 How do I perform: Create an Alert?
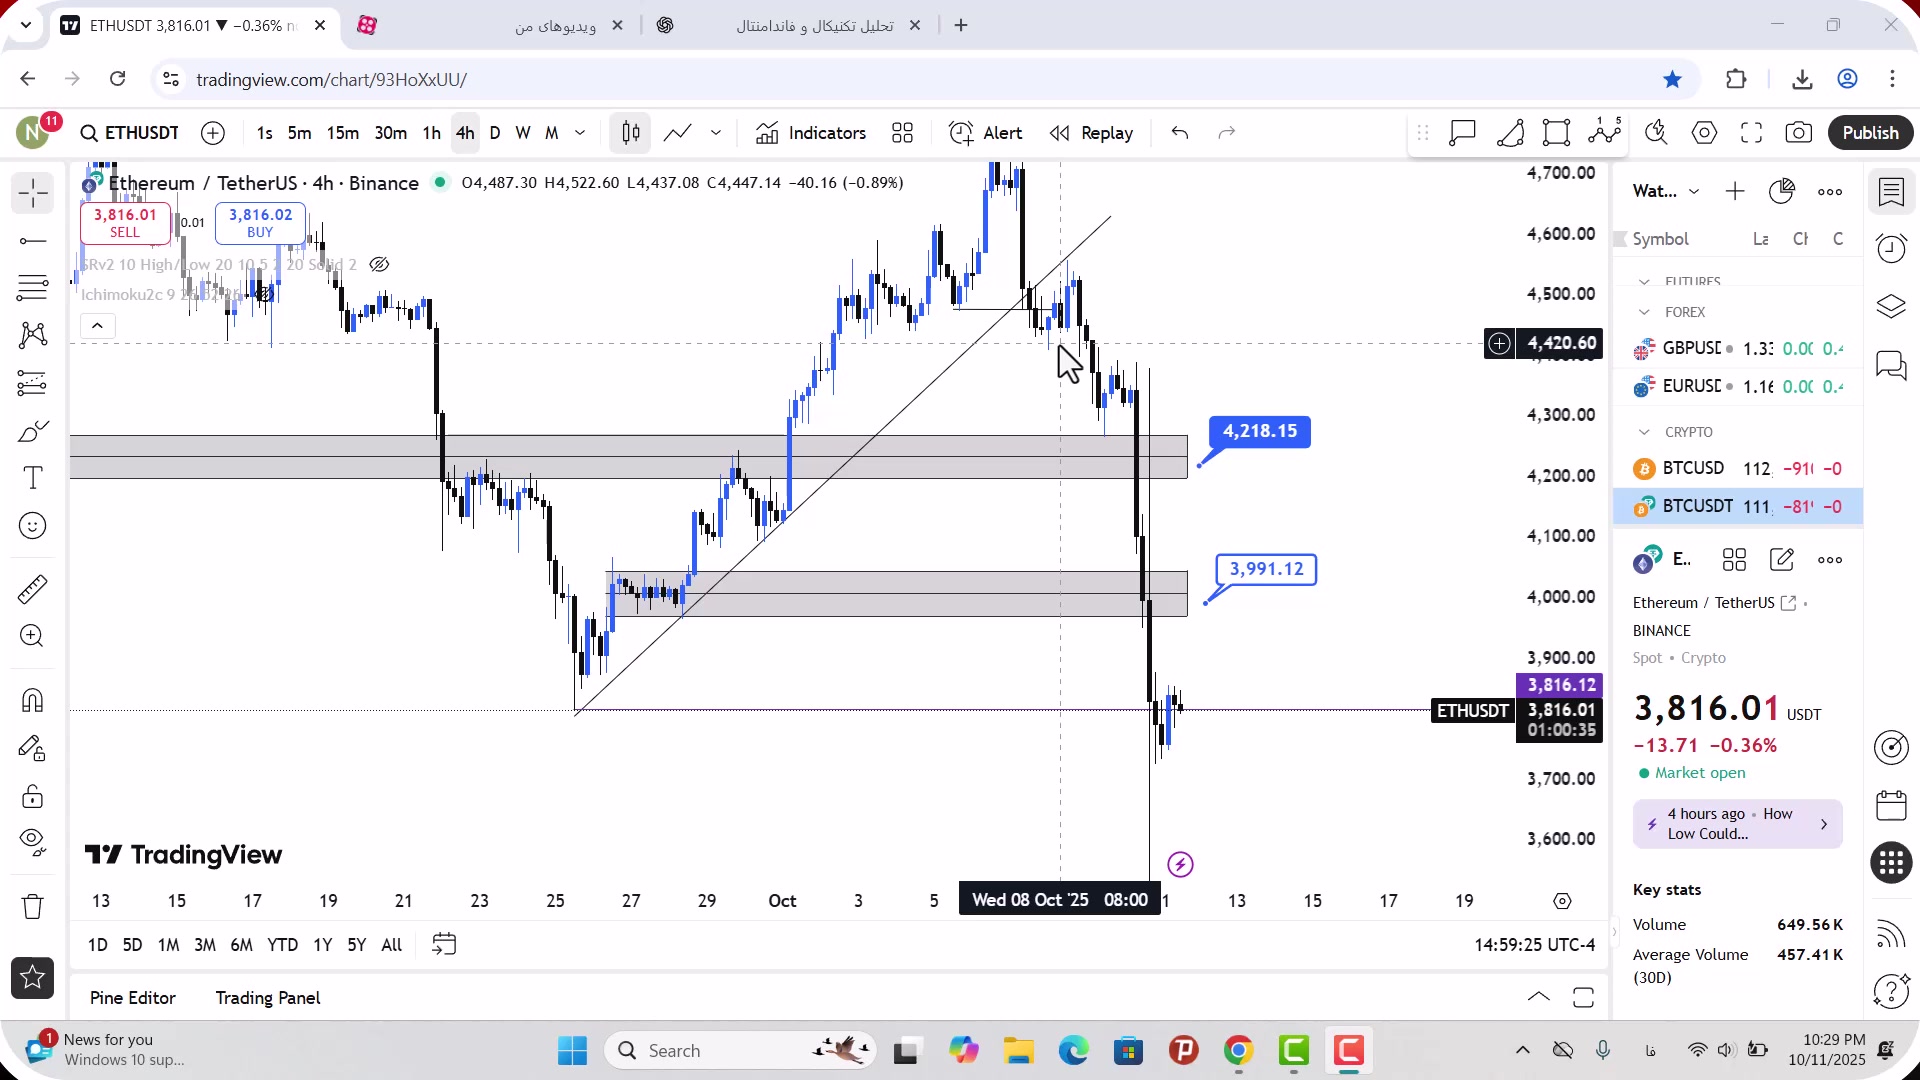(x=986, y=133)
